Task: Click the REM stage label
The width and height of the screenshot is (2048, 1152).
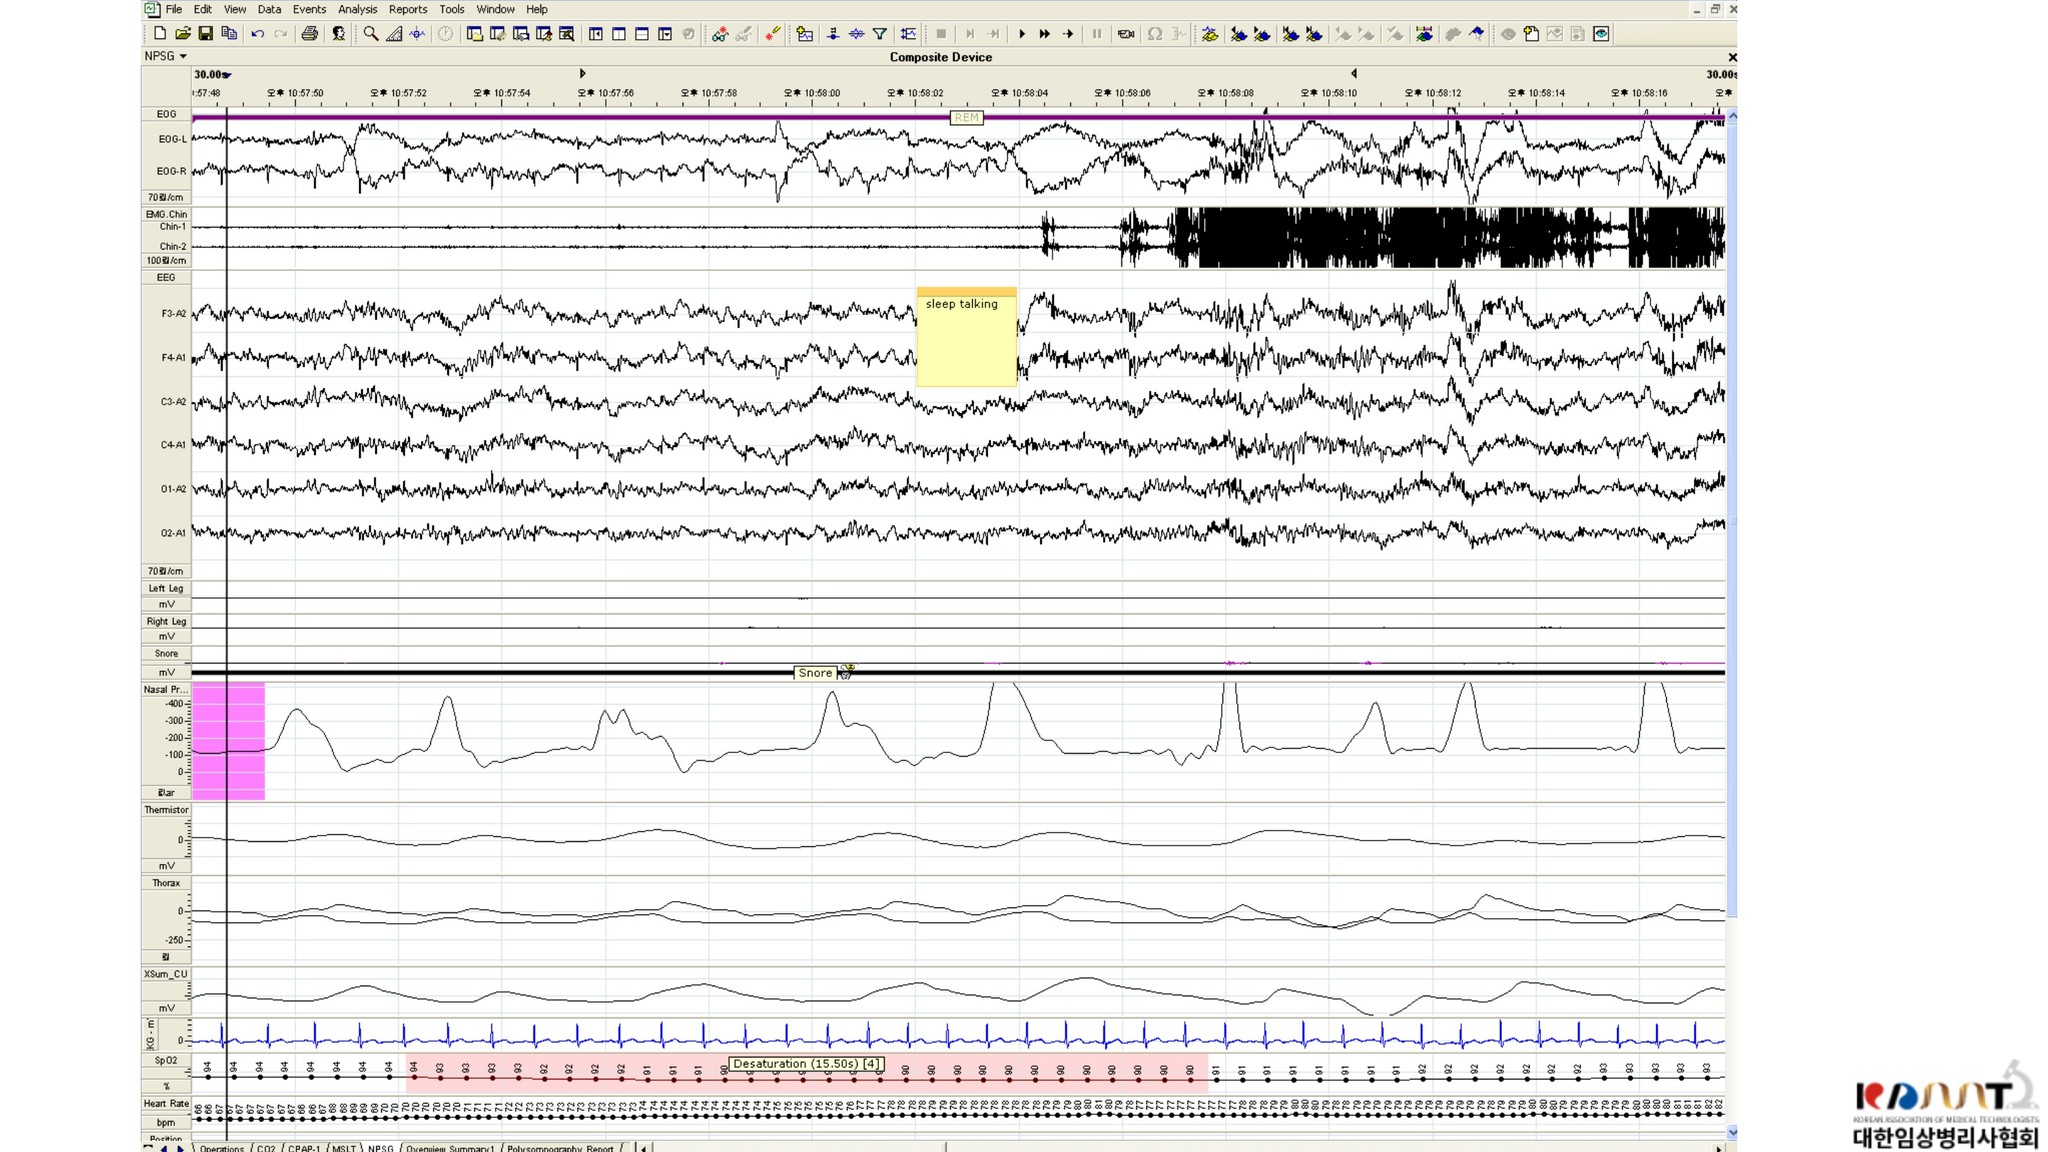Action: tap(966, 118)
